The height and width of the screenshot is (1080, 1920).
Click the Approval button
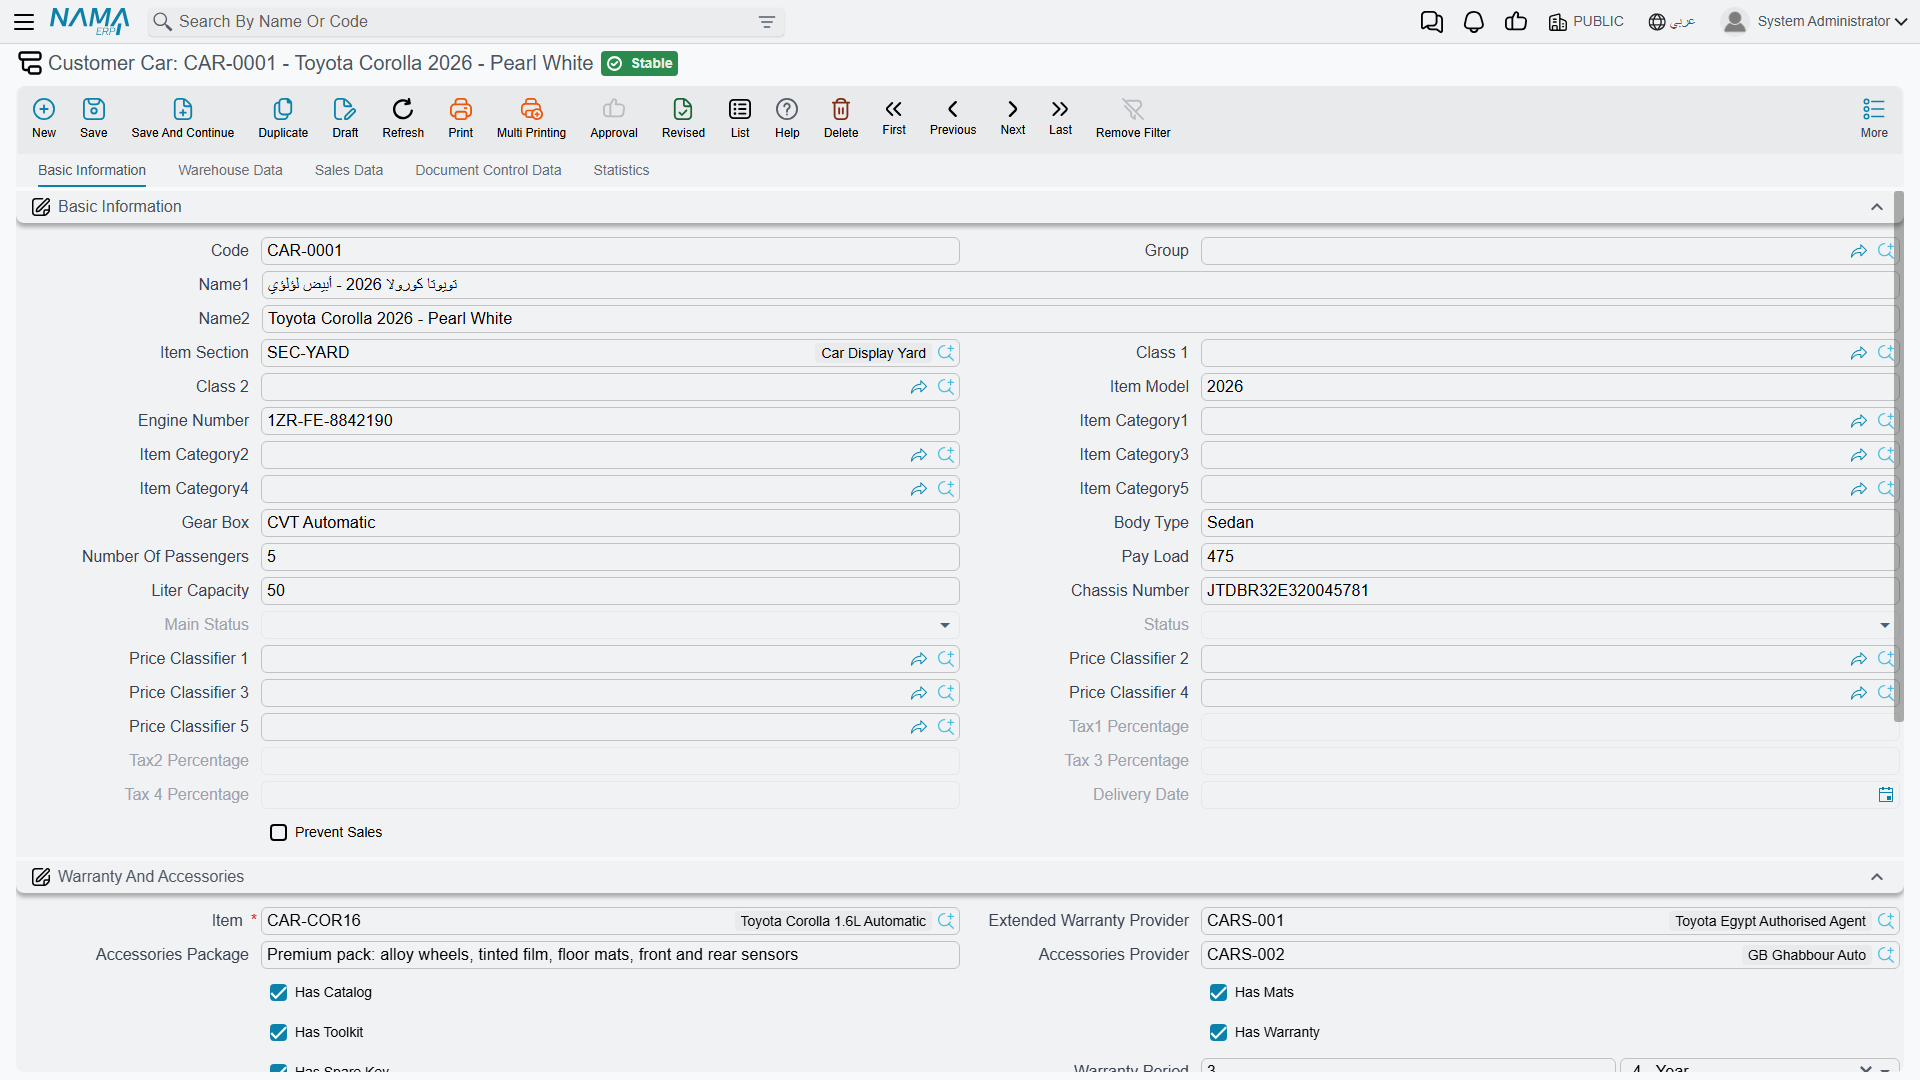[x=614, y=117]
